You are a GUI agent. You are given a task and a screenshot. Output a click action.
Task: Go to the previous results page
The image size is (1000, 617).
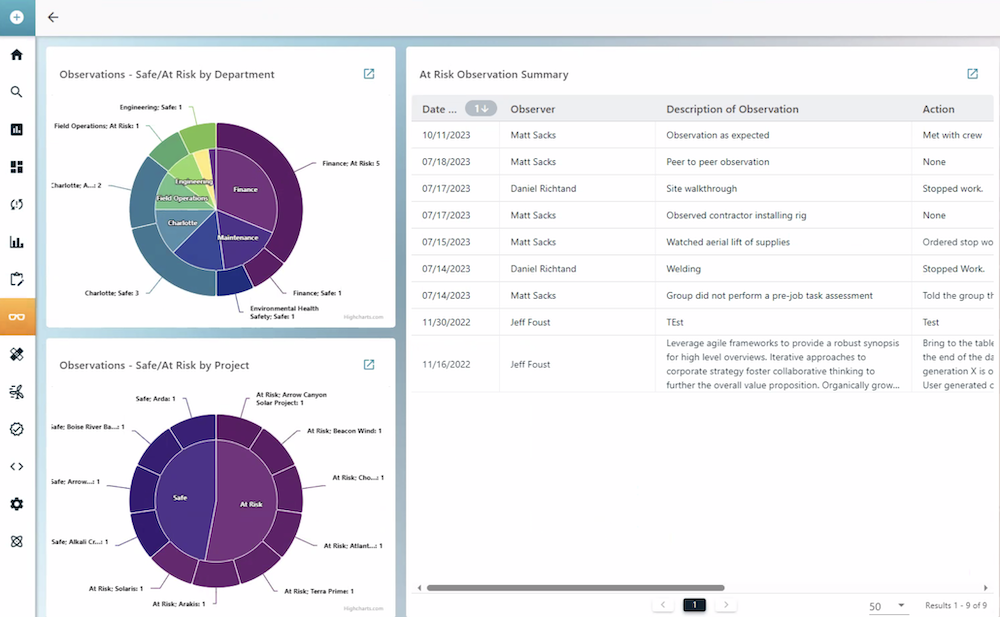tap(663, 604)
